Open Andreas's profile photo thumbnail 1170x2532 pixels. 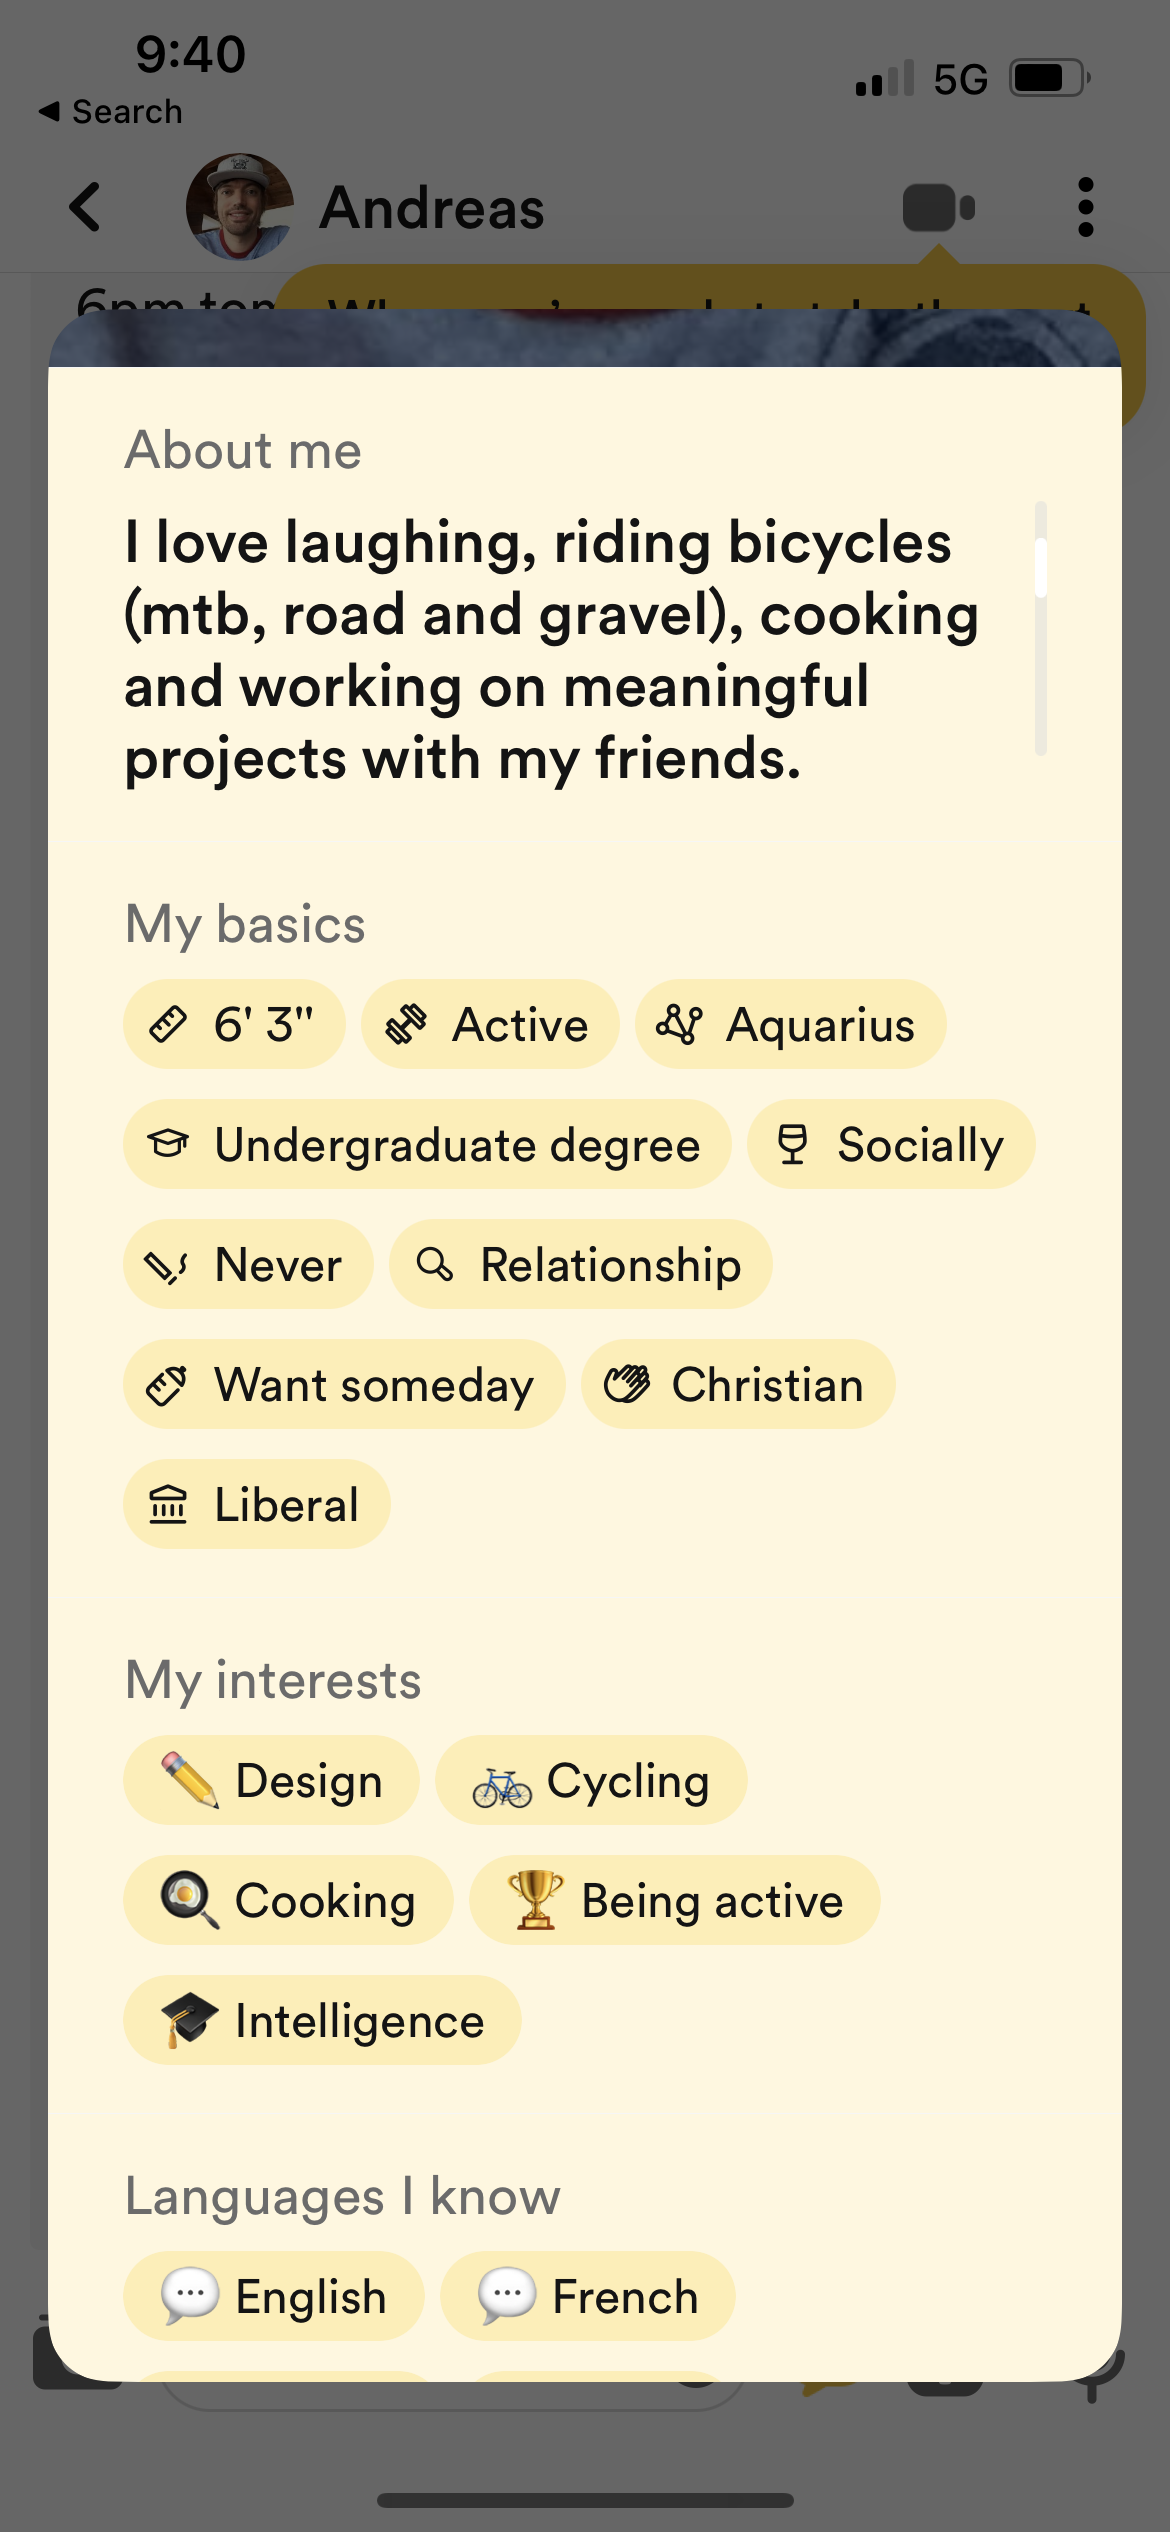(240, 207)
